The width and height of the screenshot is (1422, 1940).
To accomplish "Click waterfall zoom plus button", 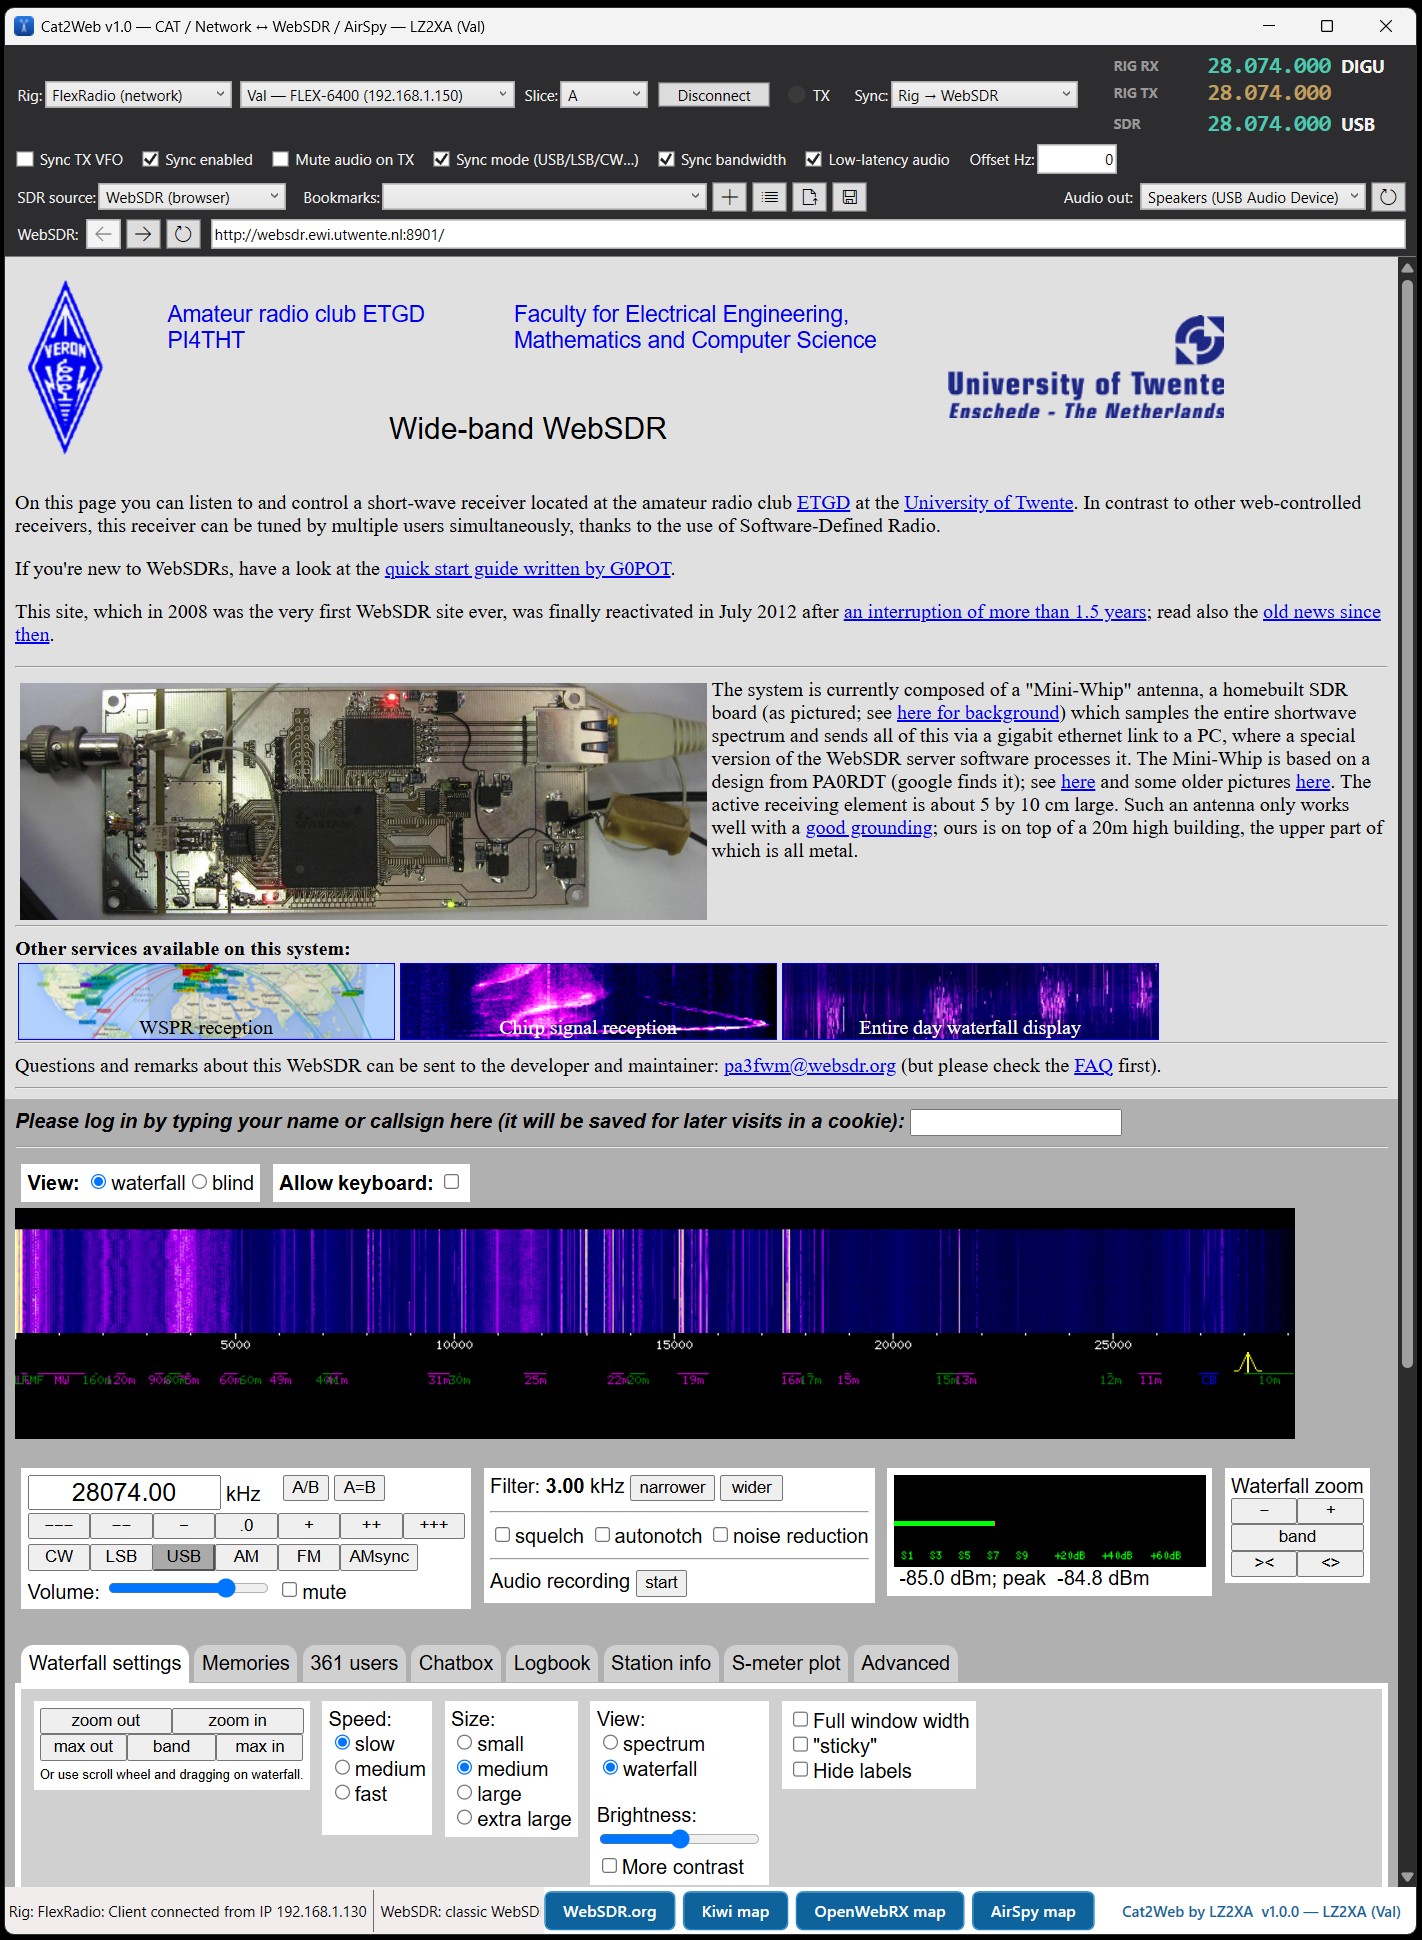I will point(1331,1511).
